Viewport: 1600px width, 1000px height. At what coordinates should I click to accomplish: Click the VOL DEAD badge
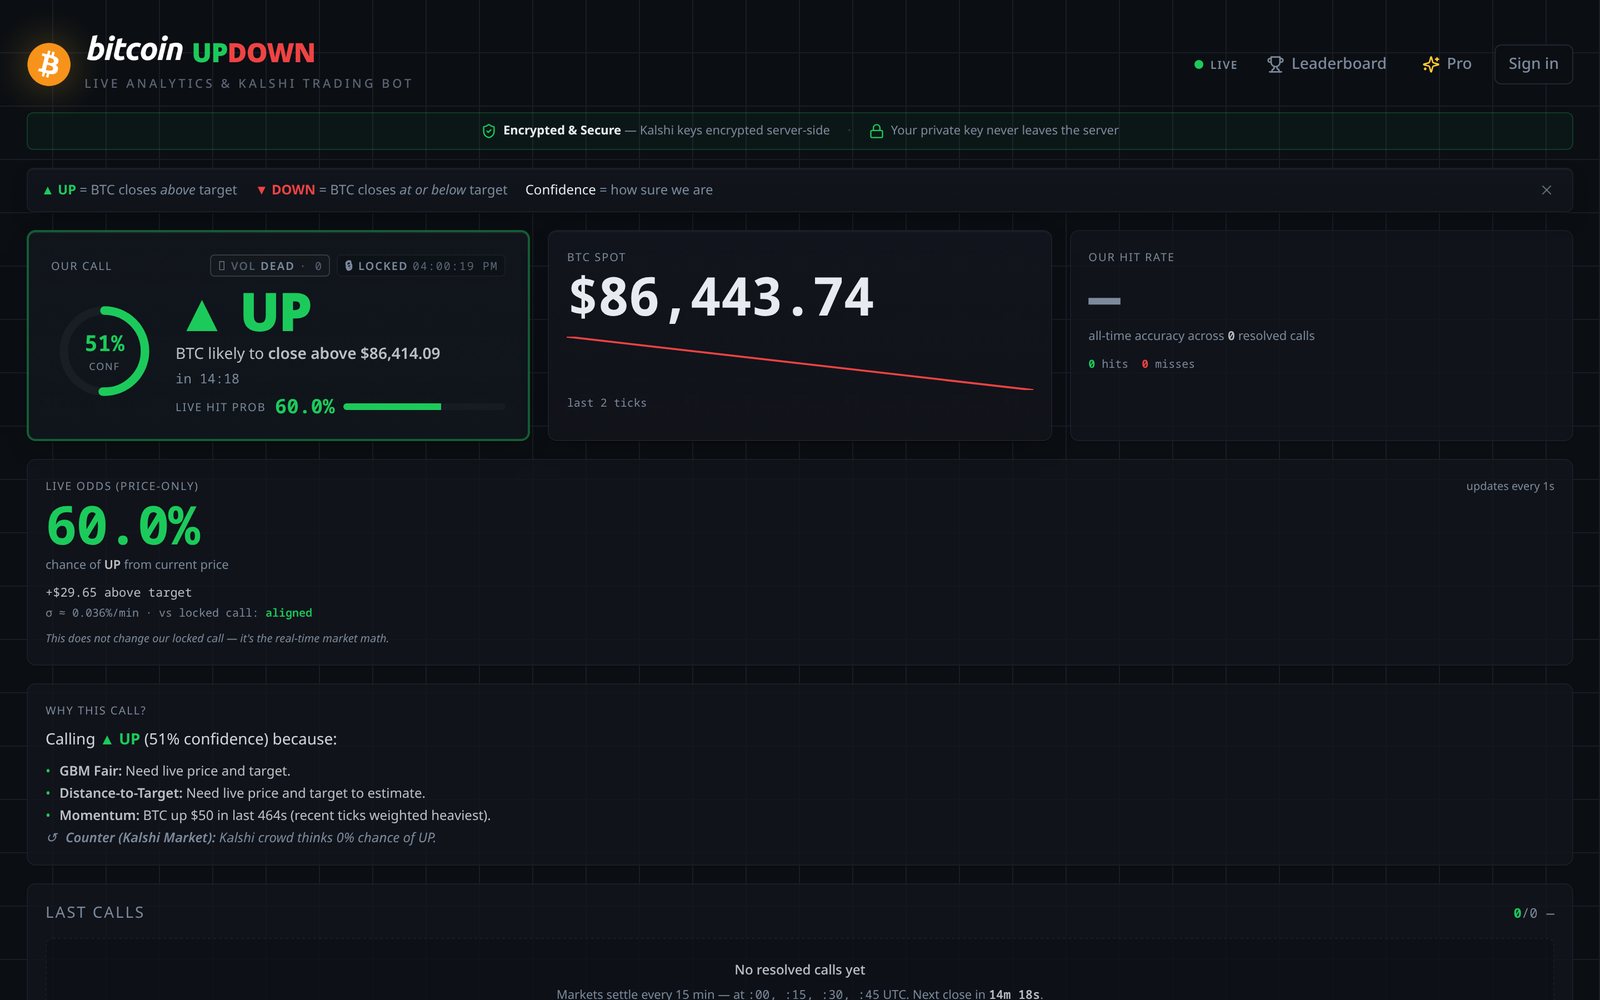(x=270, y=266)
